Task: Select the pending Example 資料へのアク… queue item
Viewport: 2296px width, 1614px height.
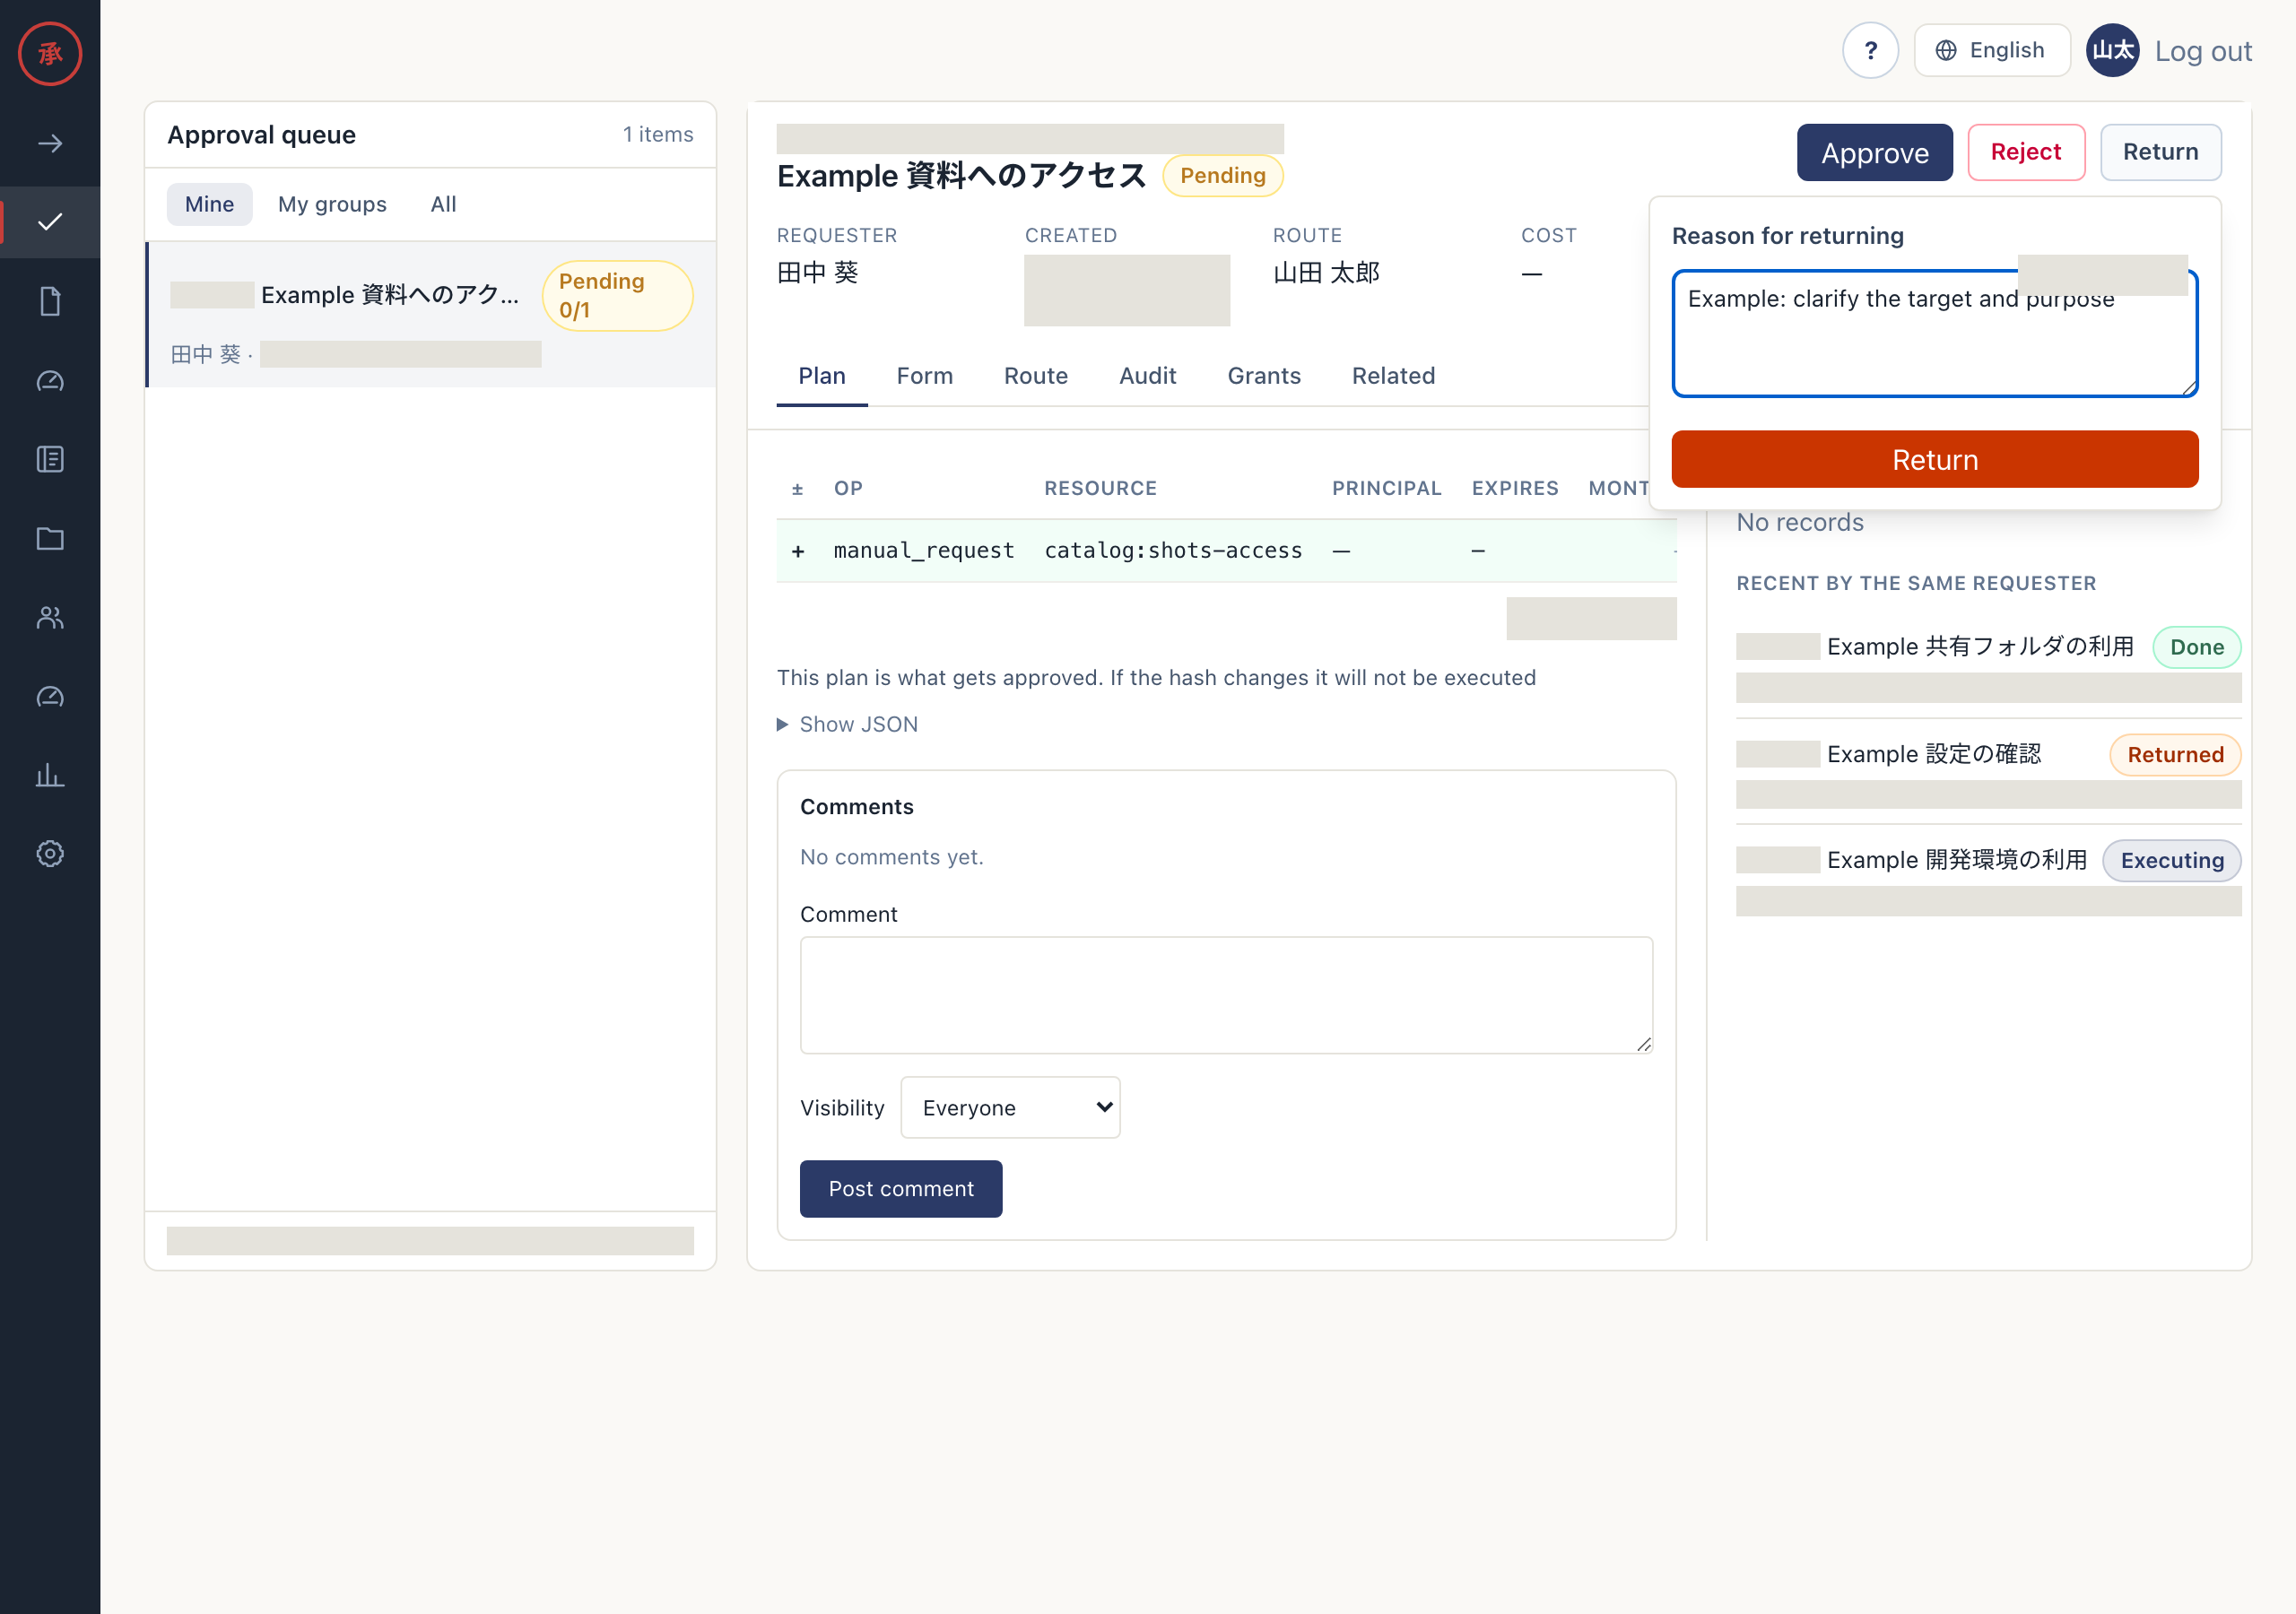Action: tap(432, 314)
